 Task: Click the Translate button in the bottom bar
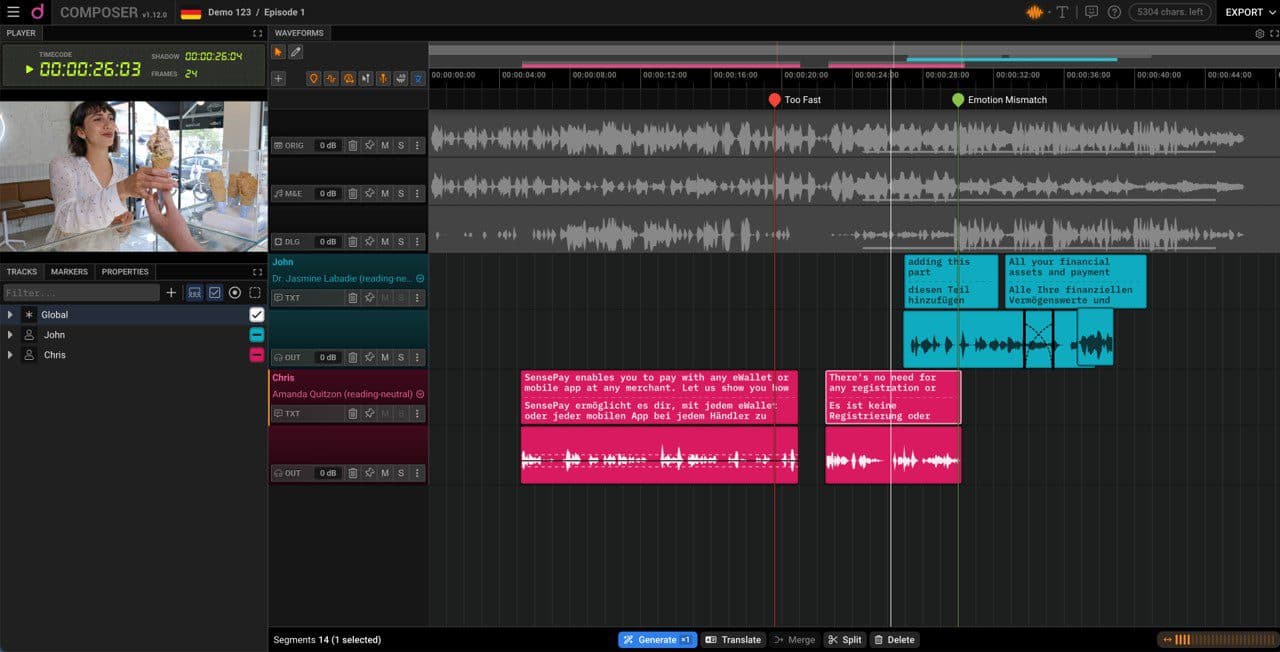(x=733, y=639)
